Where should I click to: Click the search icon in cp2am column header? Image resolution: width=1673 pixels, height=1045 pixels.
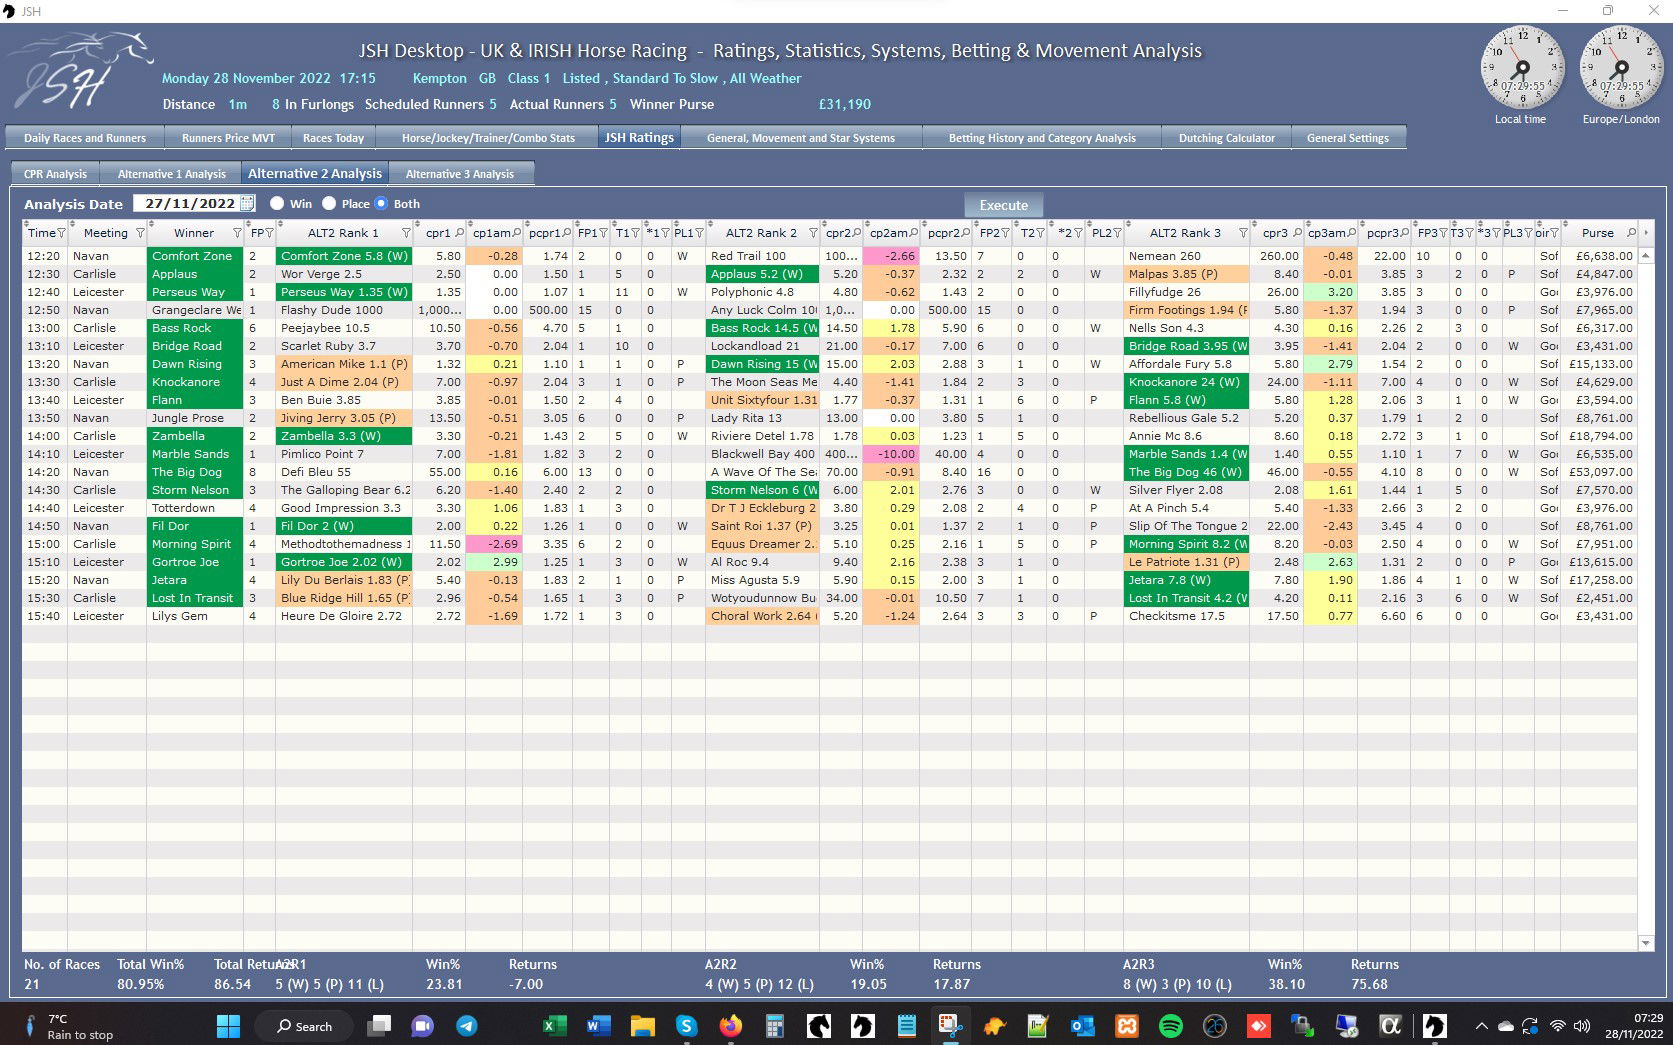pyautogui.click(x=914, y=233)
